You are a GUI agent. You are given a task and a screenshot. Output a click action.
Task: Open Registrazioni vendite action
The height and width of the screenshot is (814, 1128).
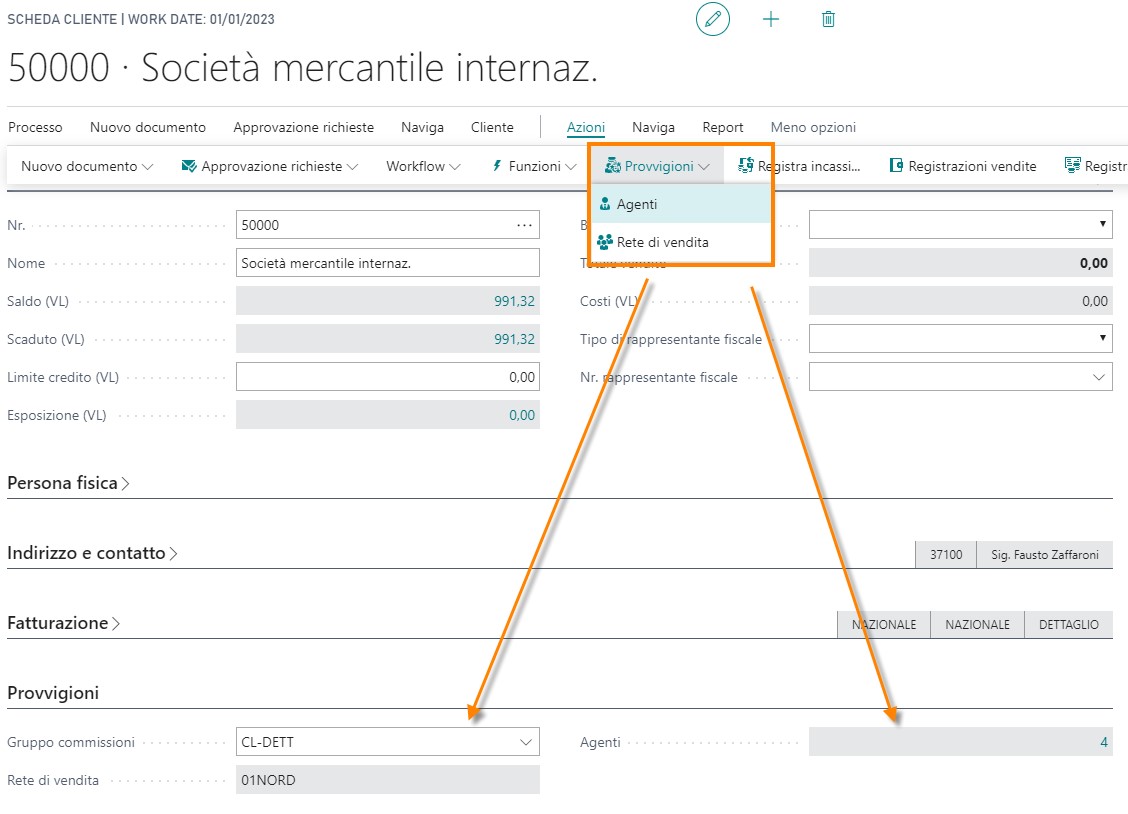(x=962, y=166)
